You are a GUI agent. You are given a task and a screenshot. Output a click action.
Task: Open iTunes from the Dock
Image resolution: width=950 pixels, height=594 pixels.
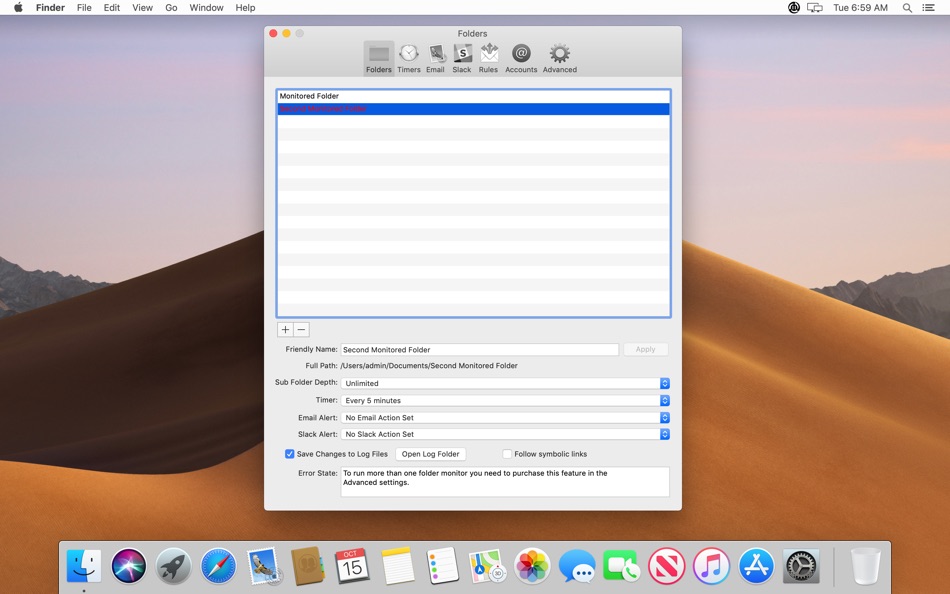(x=711, y=566)
